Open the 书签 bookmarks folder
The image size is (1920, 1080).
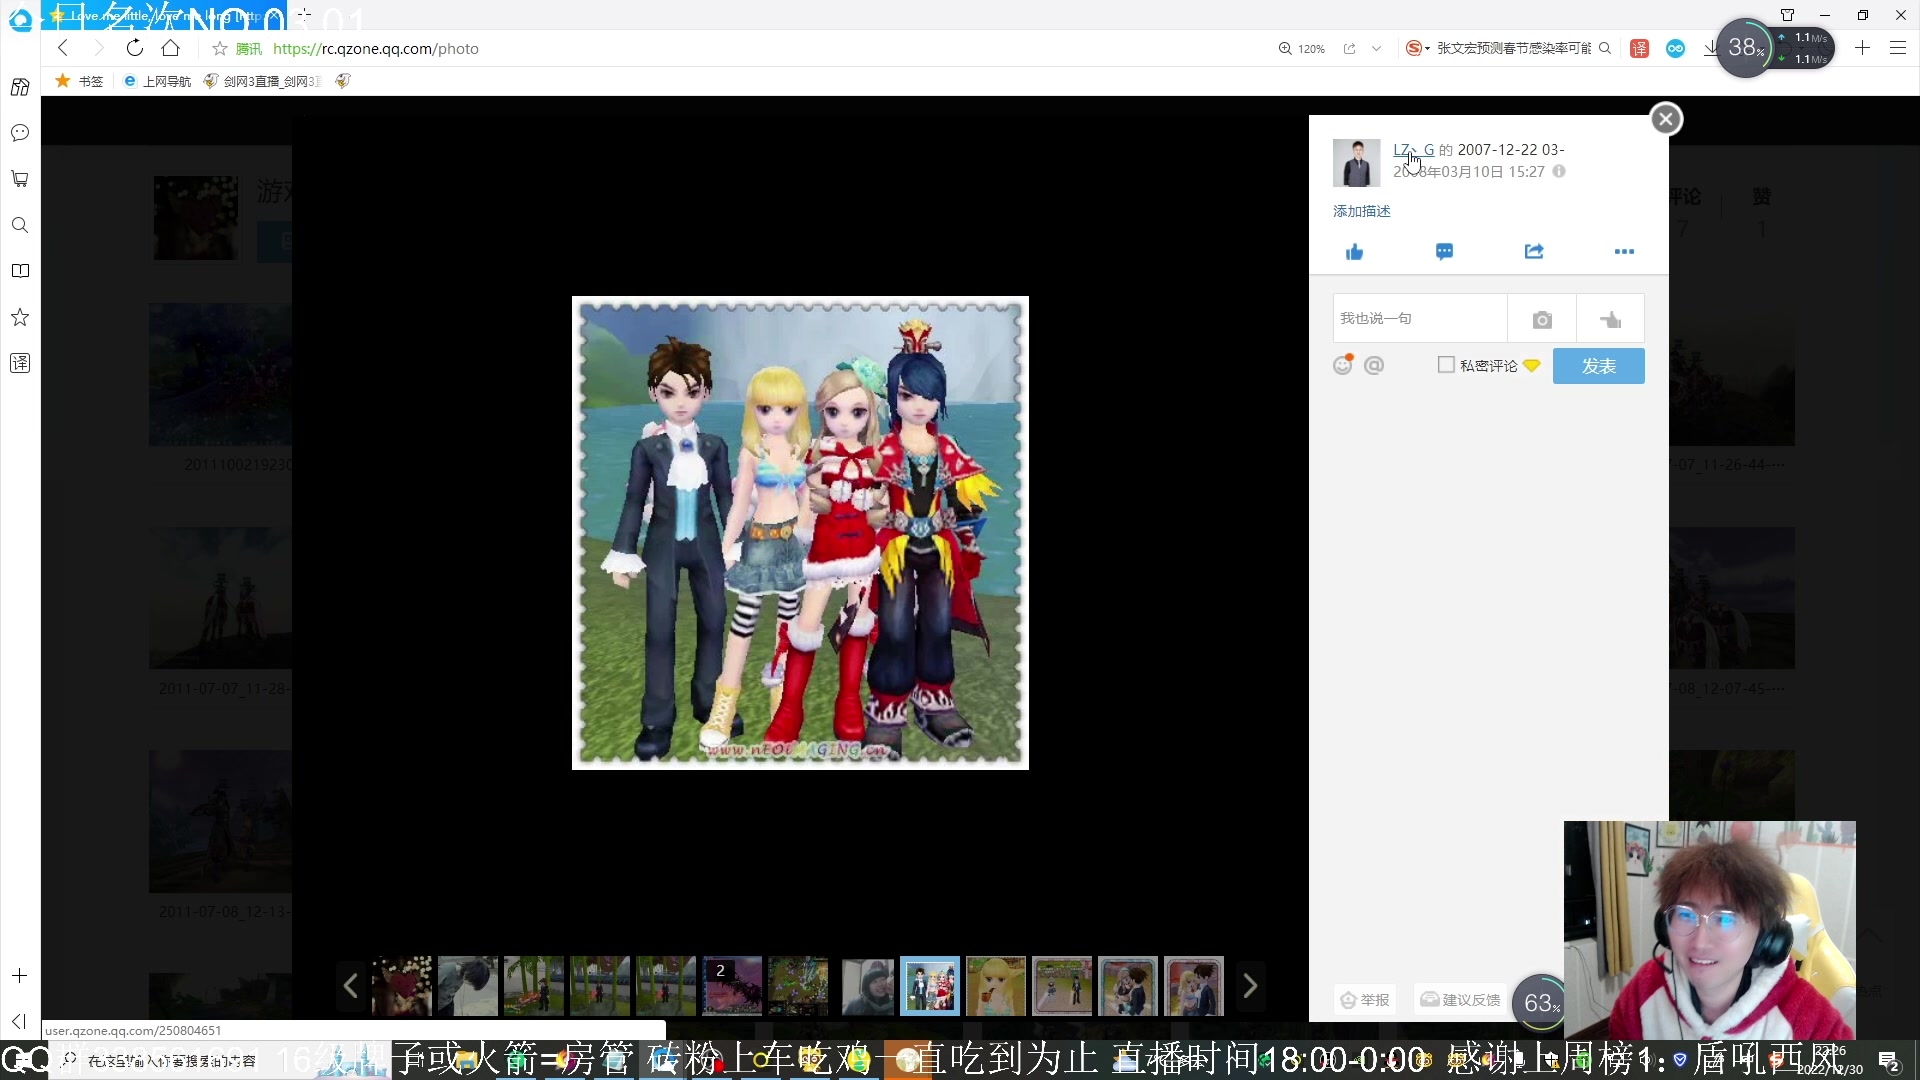[80, 81]
